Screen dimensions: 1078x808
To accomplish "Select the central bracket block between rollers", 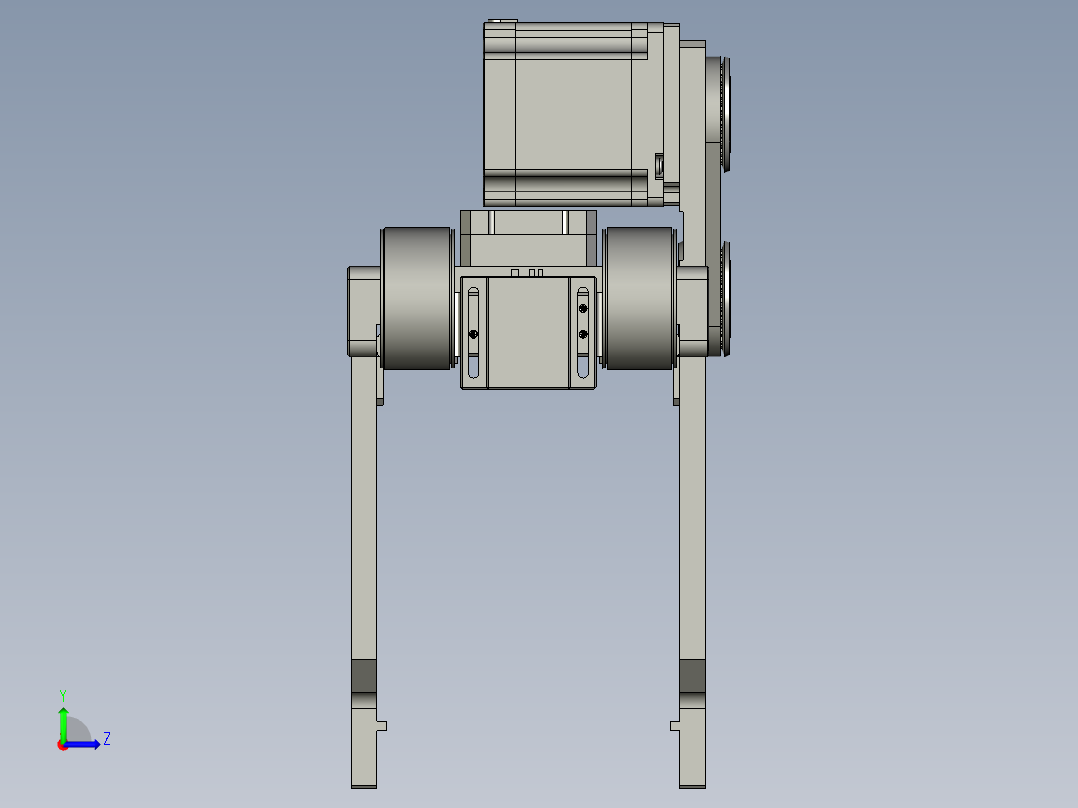I will (528, 332).
